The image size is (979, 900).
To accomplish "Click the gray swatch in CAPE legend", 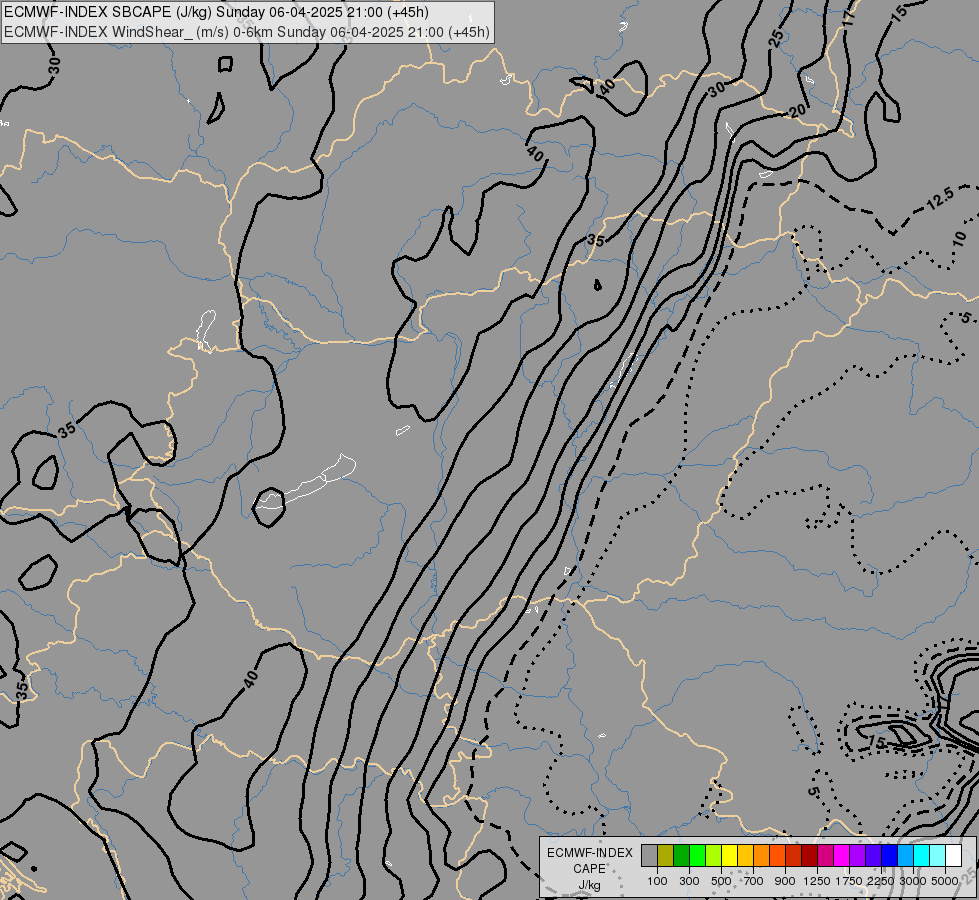I will tap(649, 856).
